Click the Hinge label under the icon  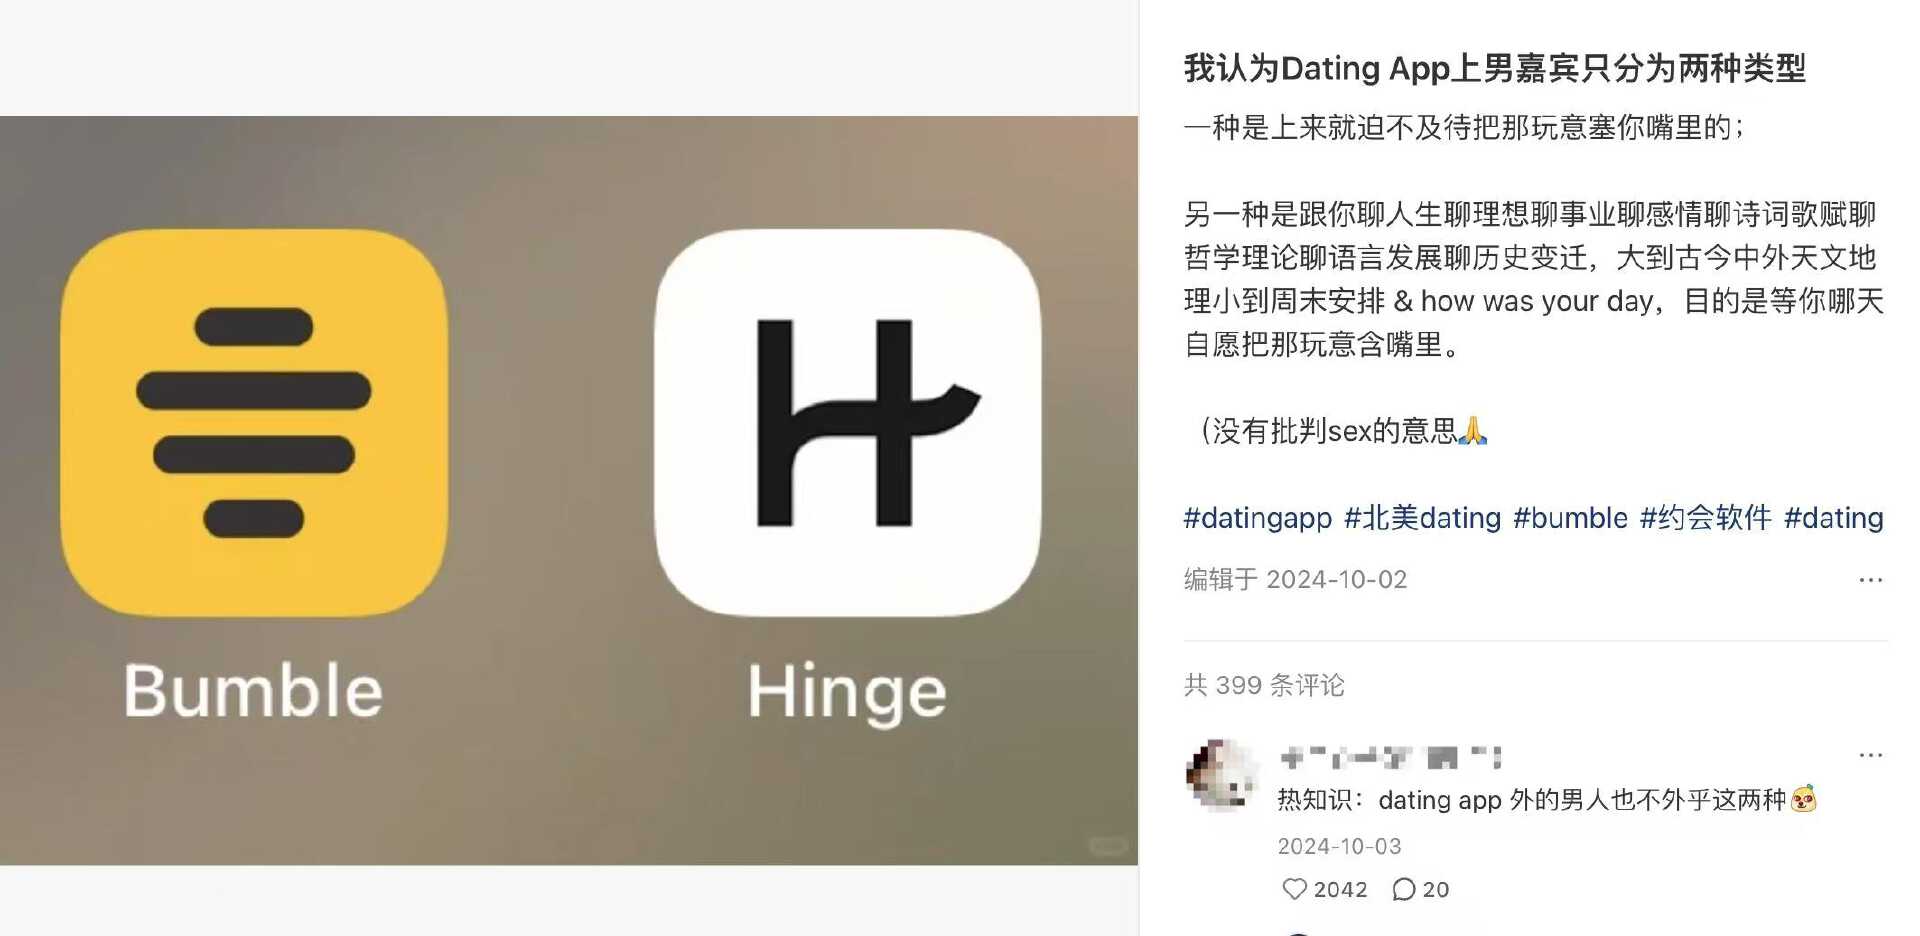pyautogui.click(x=847, y=693)
